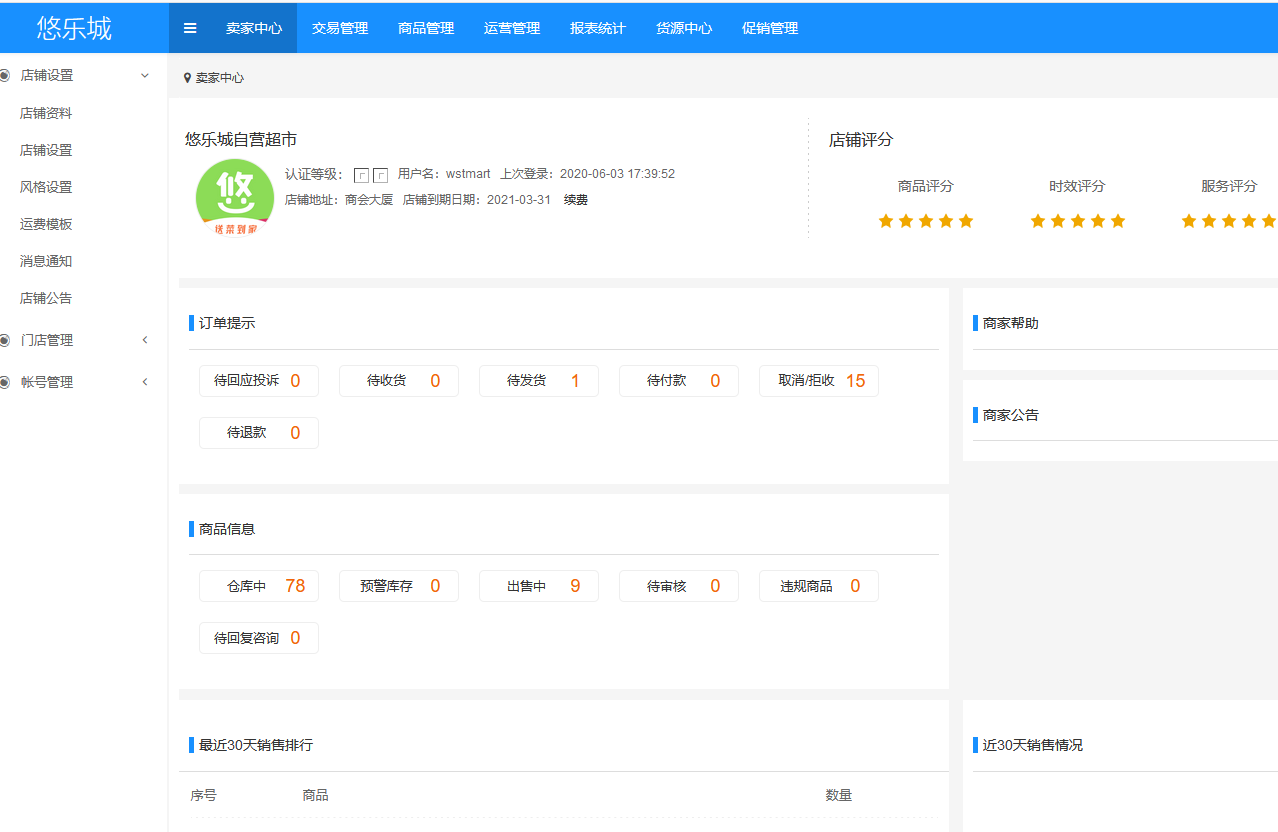Open 取消/拒收 order list
Viewport: 1278px width, 832px height.
point(818,380)
